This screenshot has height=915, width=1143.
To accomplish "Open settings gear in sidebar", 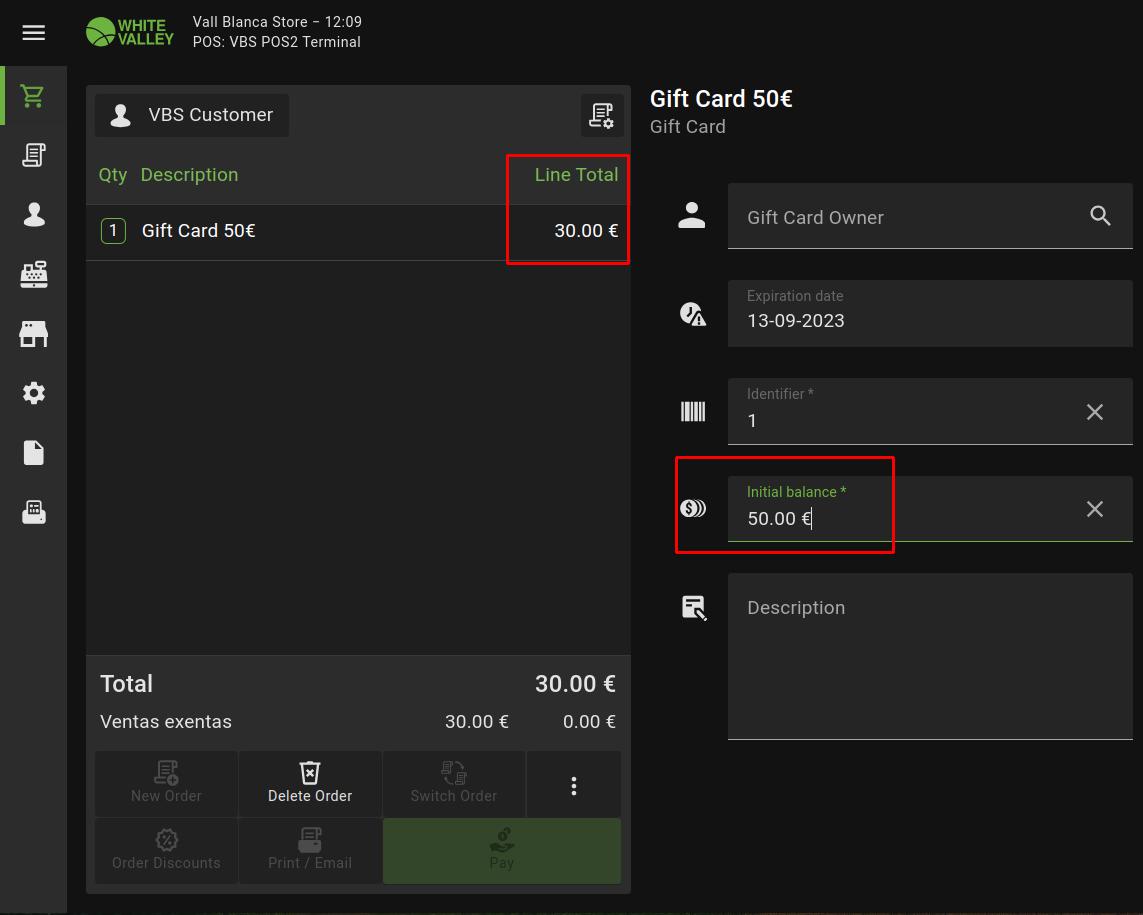I will point(33,393).
